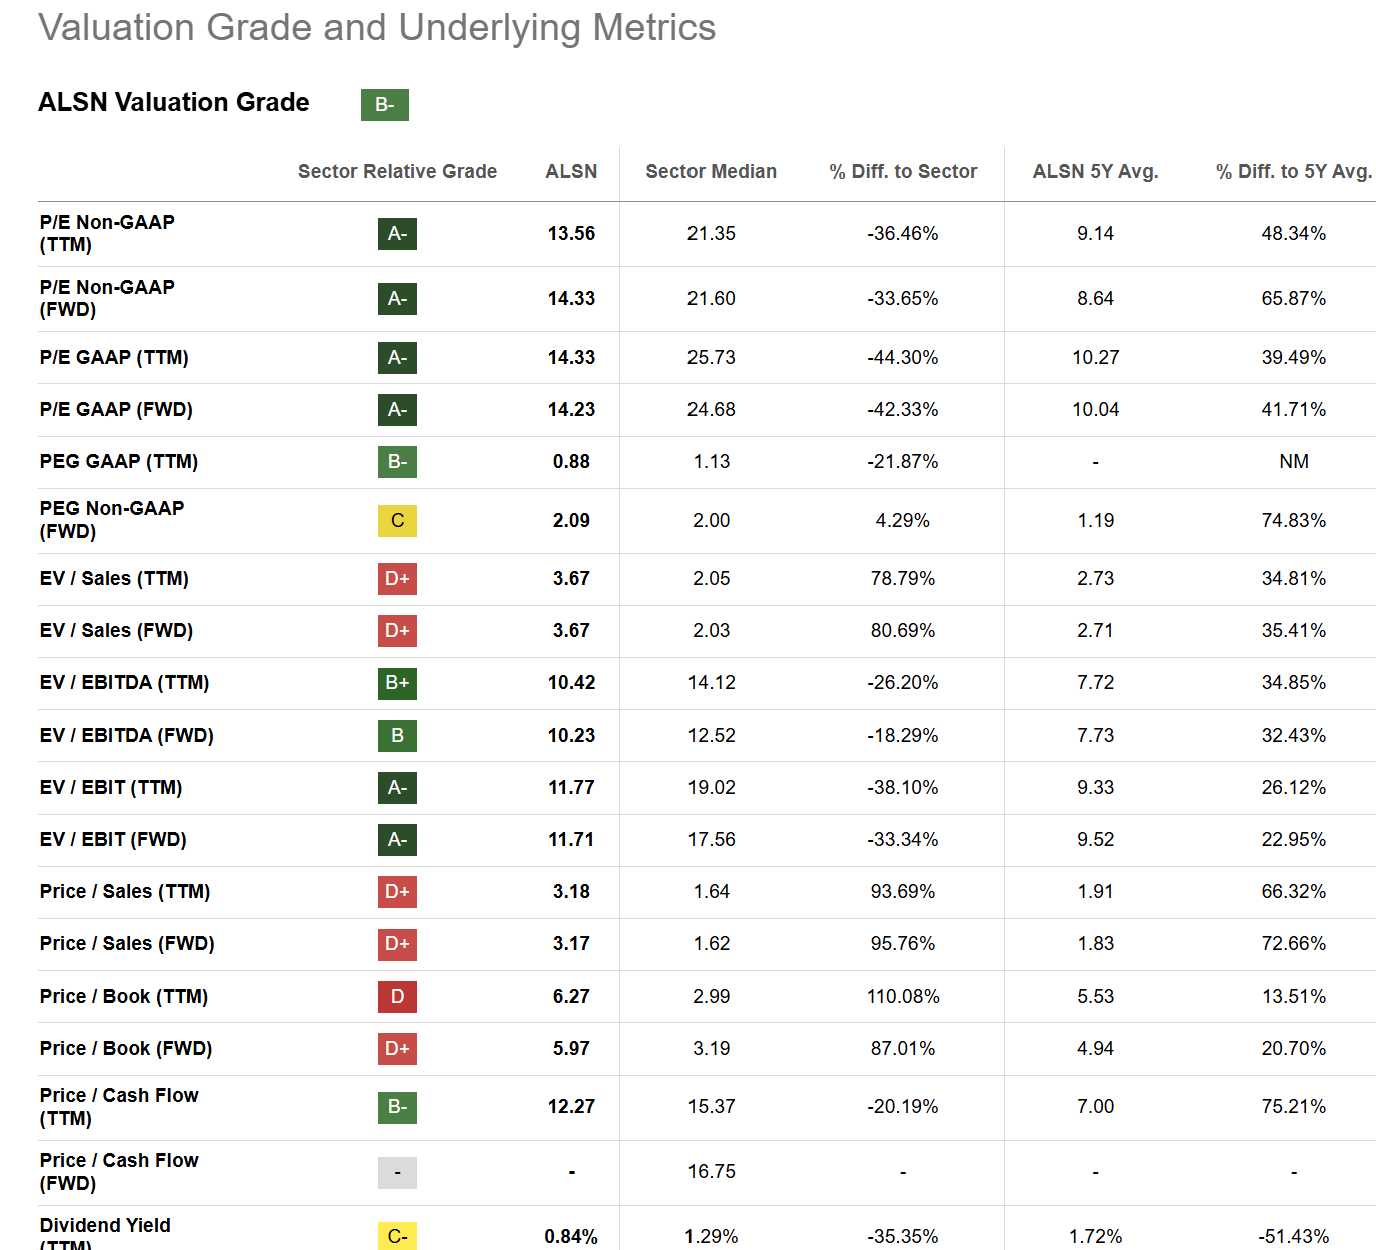Click the A- grade badge for P/E Non-GAAP (TTM)
This screenshot has height=1250, width=1376.
tap(397, 234)
